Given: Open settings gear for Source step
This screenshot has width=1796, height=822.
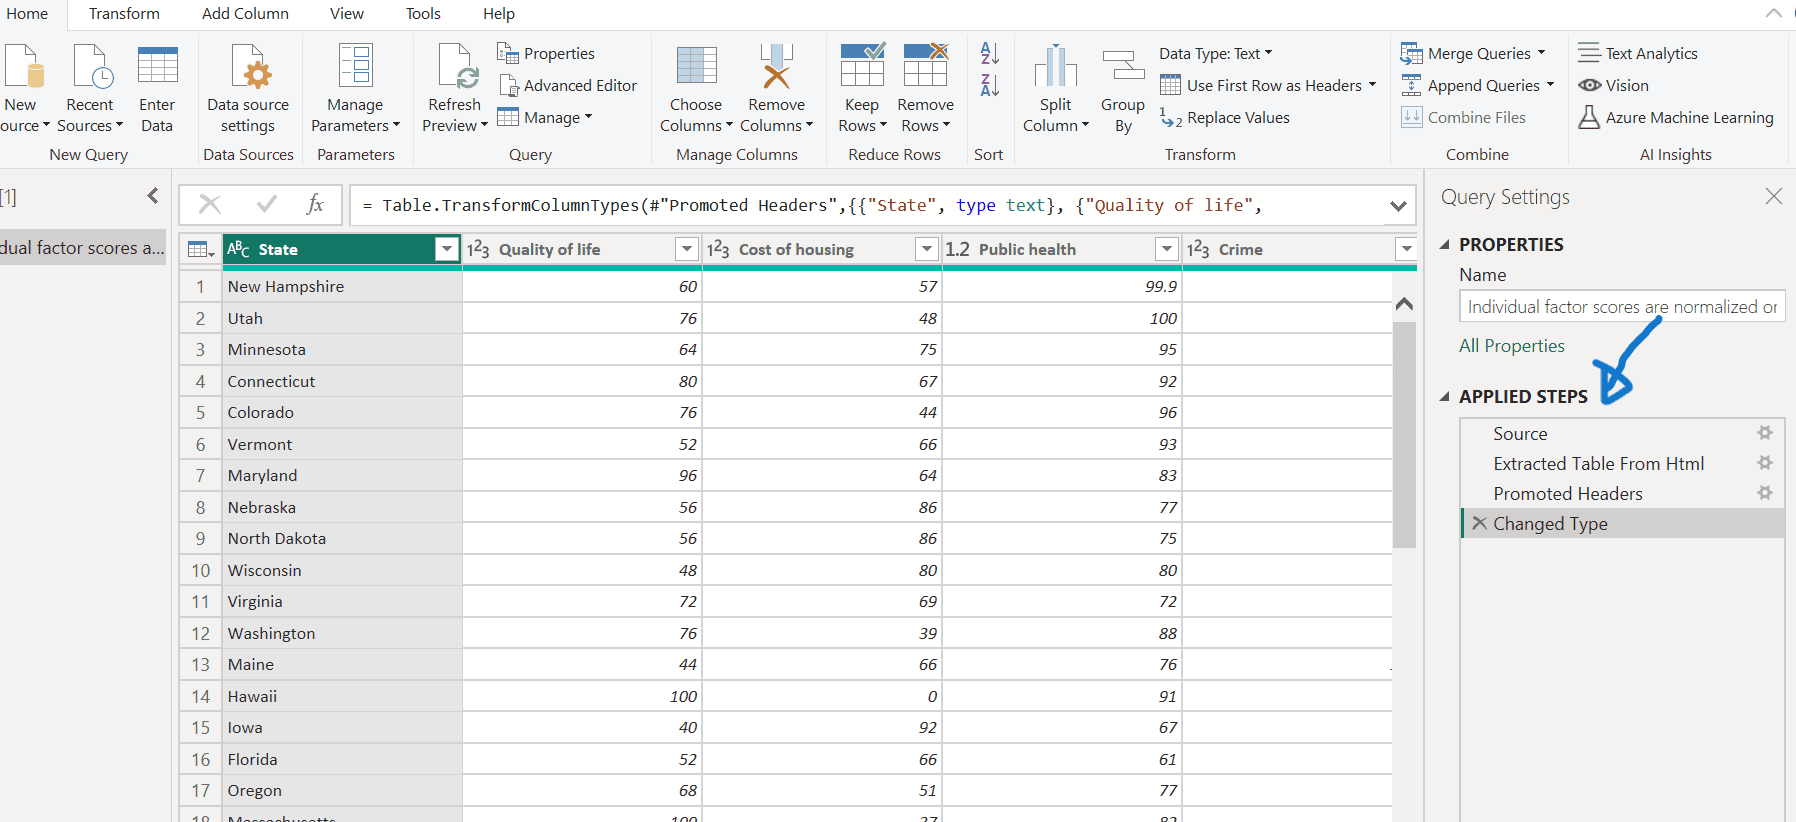Looking at the screenshot, I should click(1765, 433).
